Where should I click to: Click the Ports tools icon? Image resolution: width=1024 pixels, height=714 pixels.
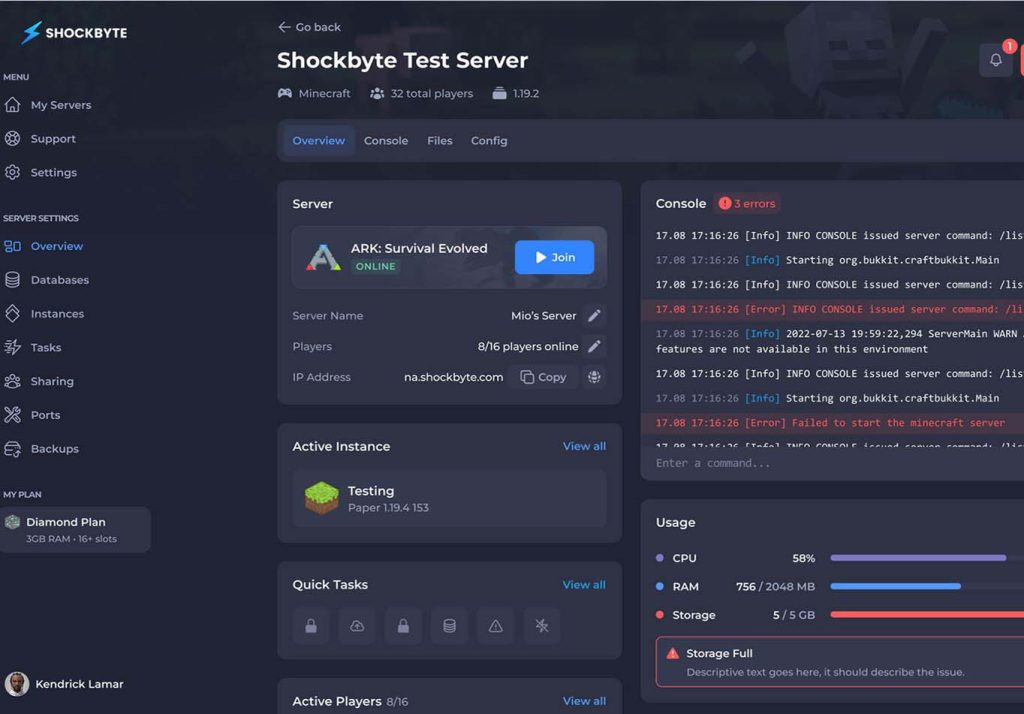click(12, 415)
